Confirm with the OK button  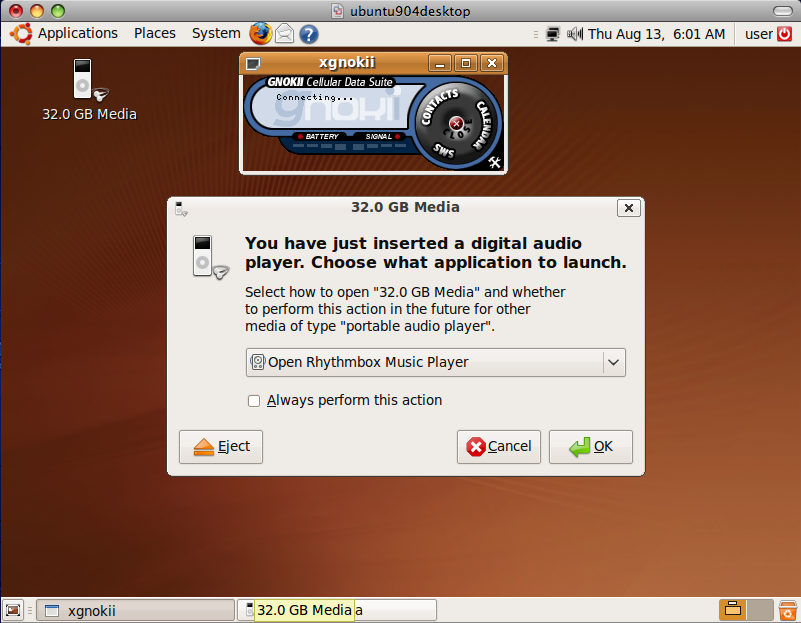pyautogui.click(x=591, y=447)
